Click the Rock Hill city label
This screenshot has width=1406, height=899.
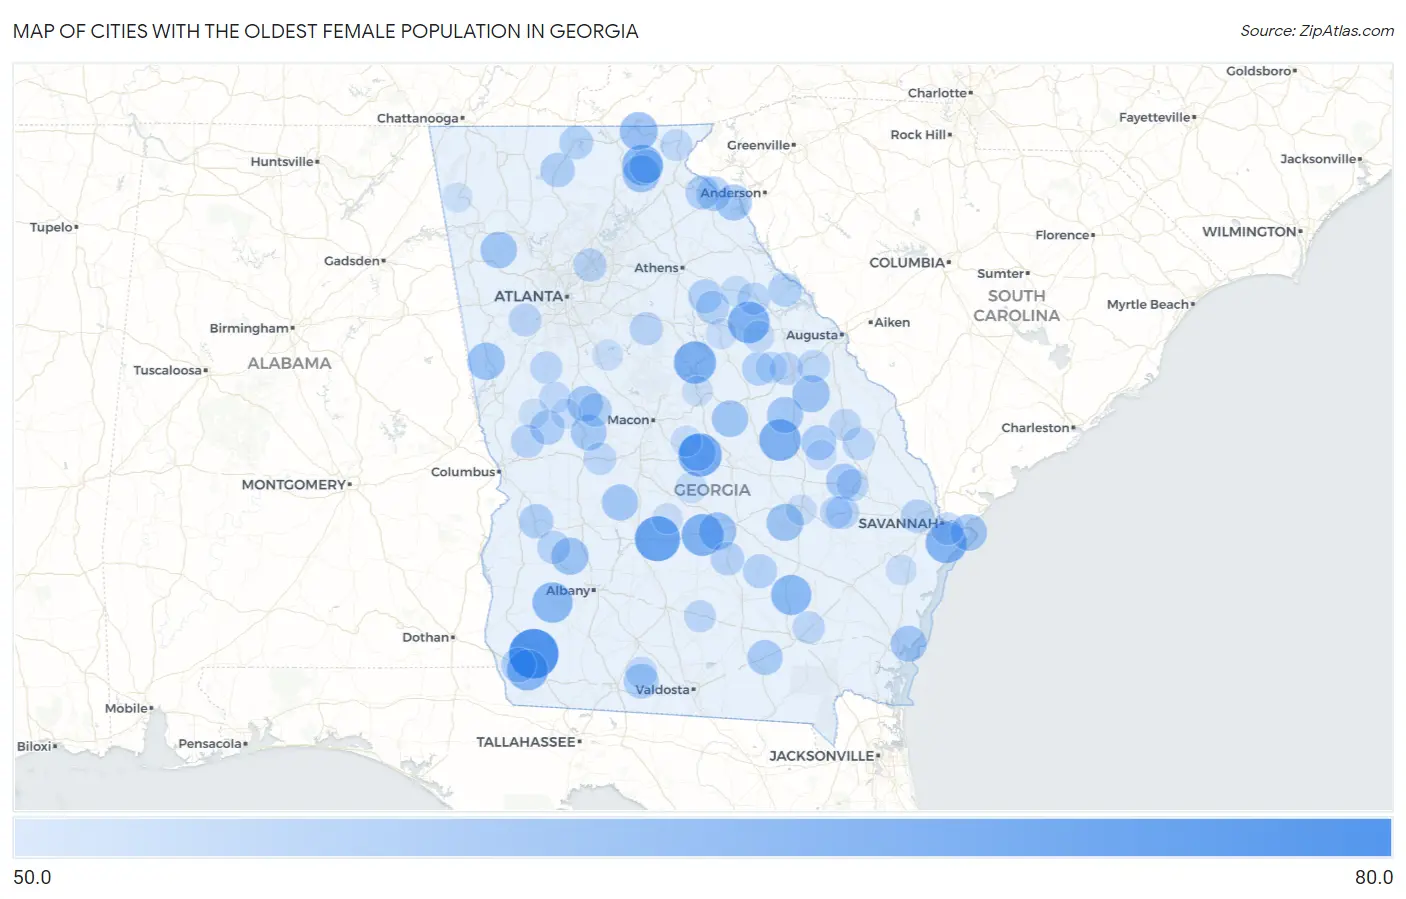click(x=918, y=135)
